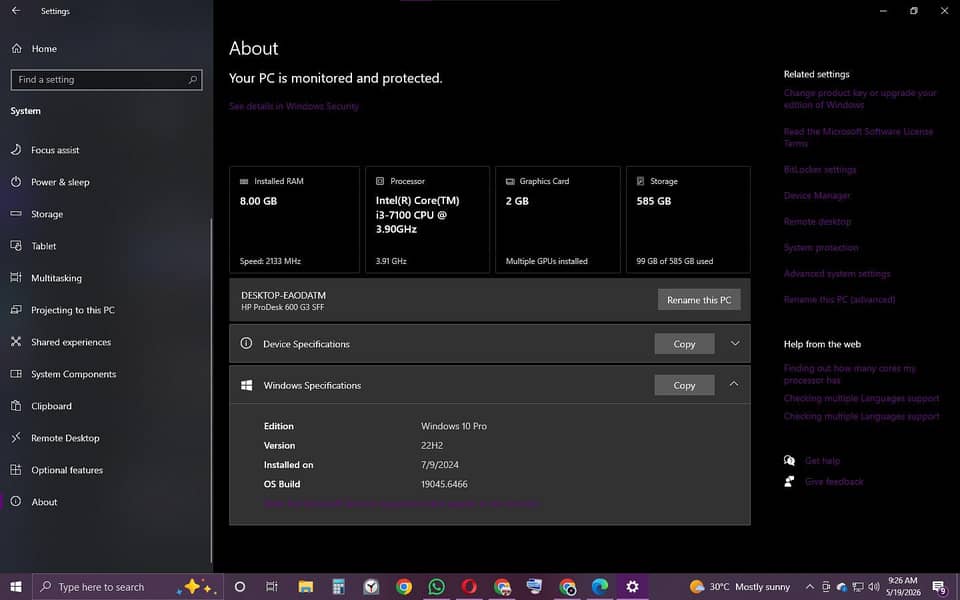The height and width of the screenshot is (600, 960).
Task: Open Read the Microsoft Software License Terms
Action: pyautogui.click(x=858, y=137)
